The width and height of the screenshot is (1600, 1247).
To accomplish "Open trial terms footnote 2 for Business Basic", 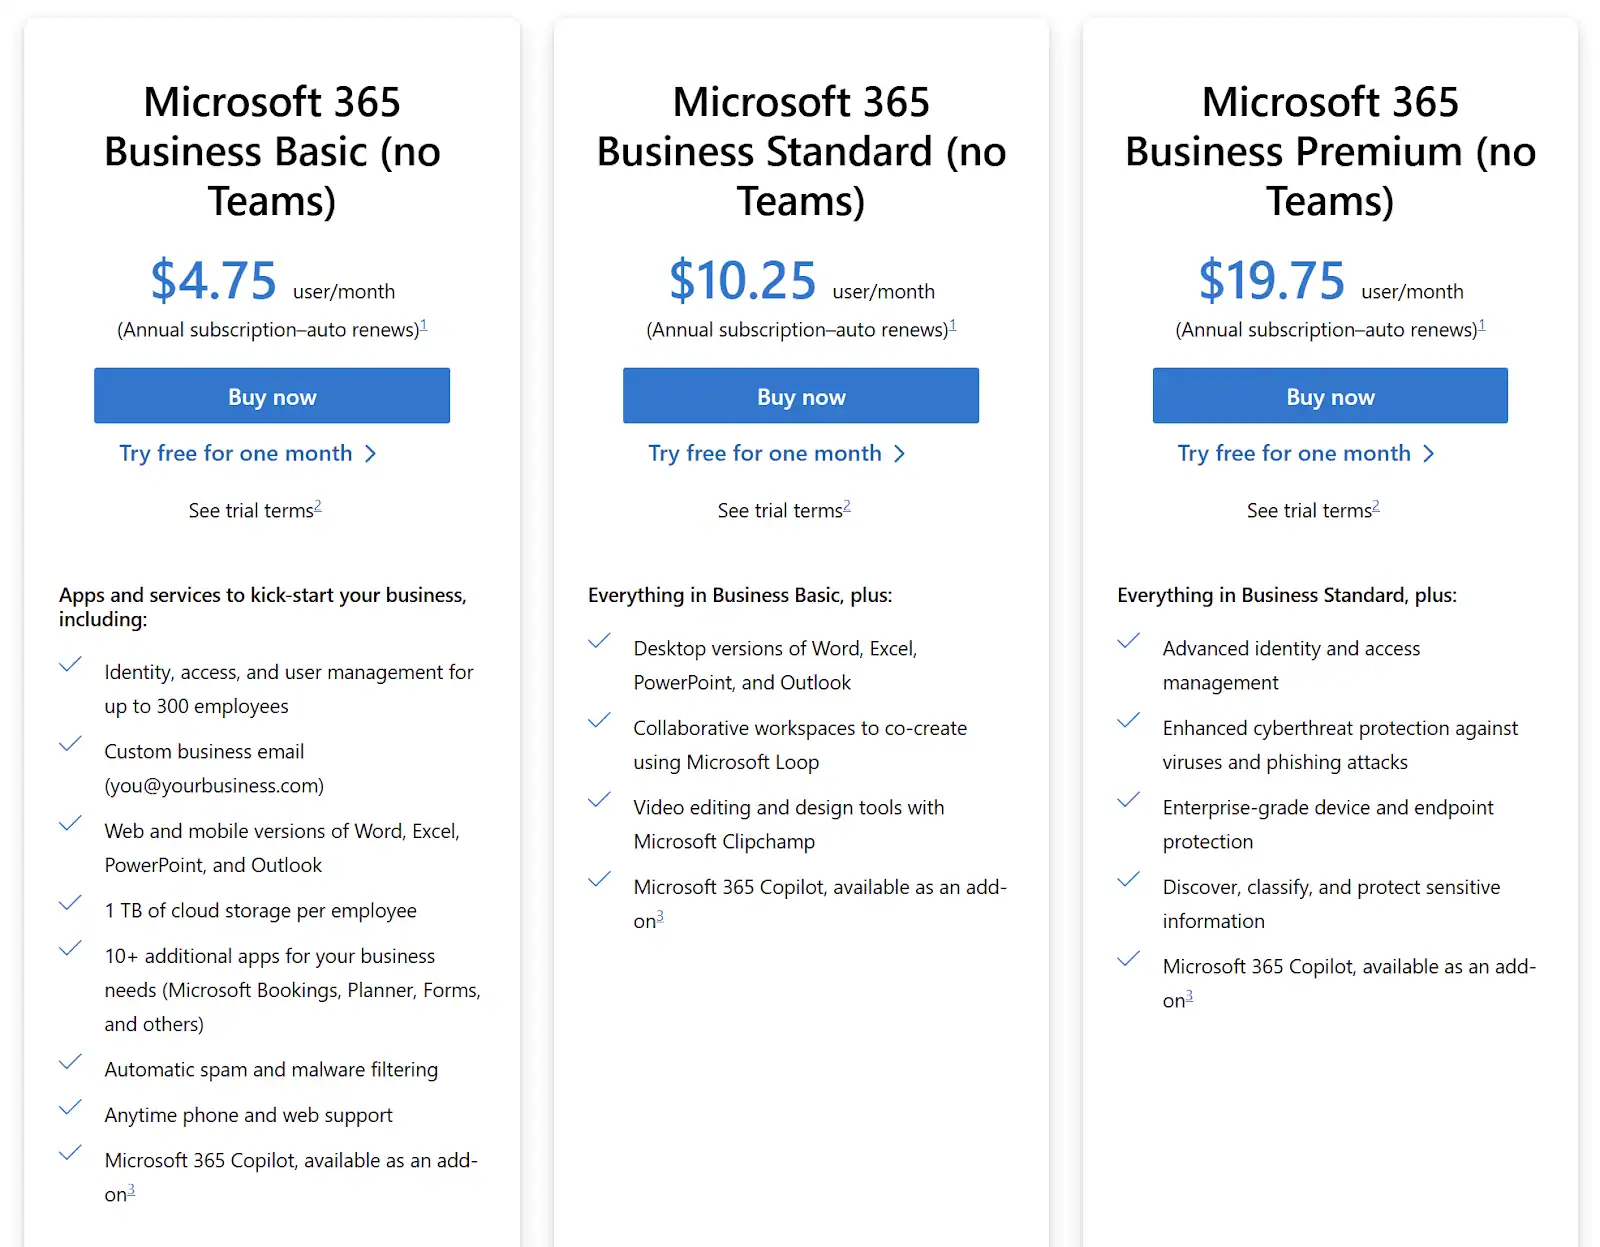I will (318, 506).
